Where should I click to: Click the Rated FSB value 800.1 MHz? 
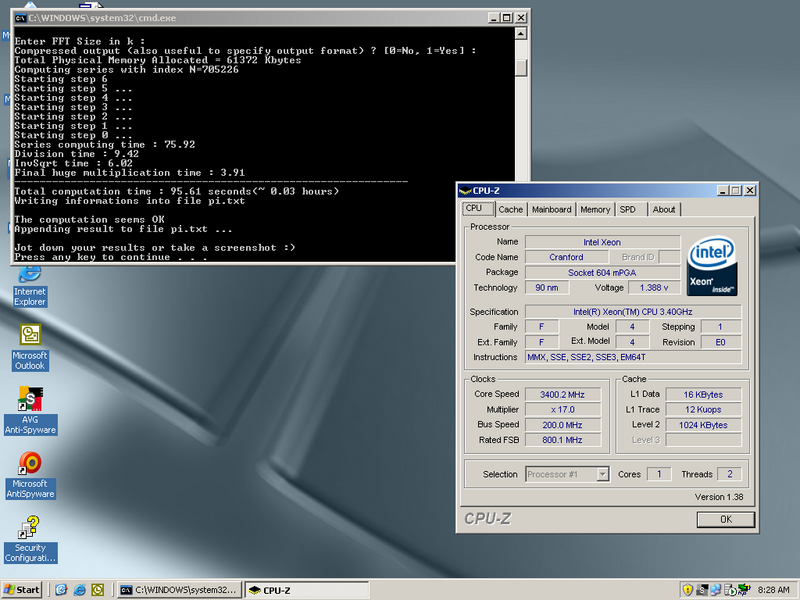[563, 440]
